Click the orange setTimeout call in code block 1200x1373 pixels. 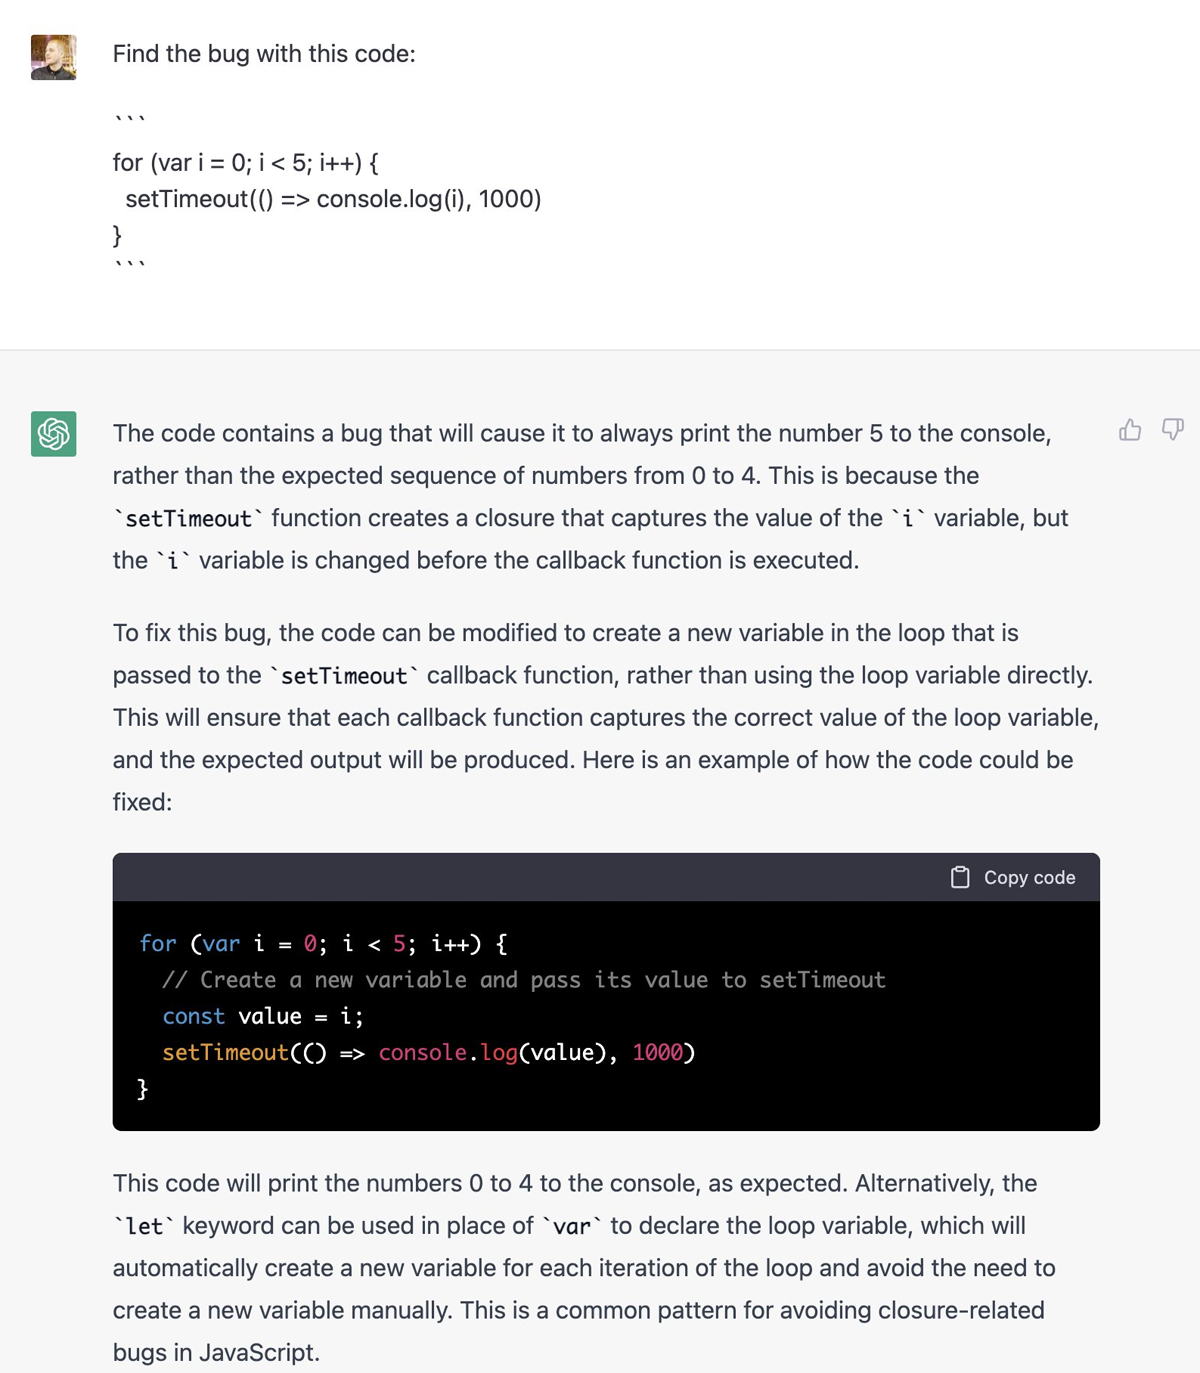(x=225, y=1052)
